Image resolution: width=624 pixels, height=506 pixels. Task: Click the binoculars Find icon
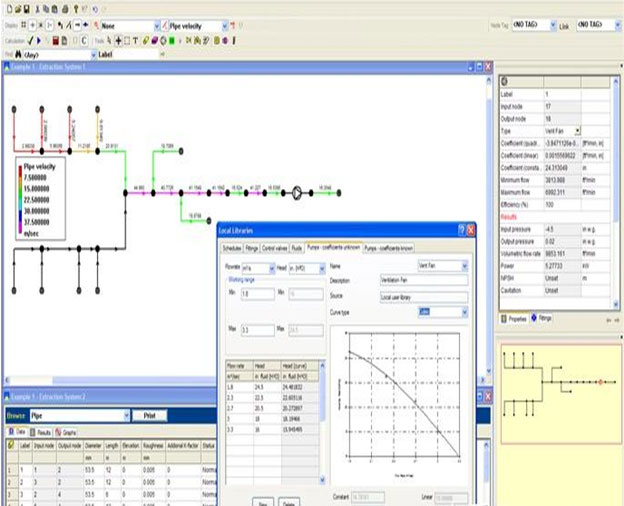pos(18,54)
